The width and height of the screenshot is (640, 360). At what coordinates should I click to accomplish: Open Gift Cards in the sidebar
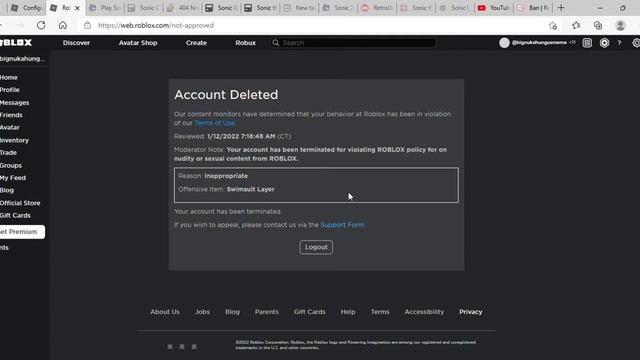point(15,215)
